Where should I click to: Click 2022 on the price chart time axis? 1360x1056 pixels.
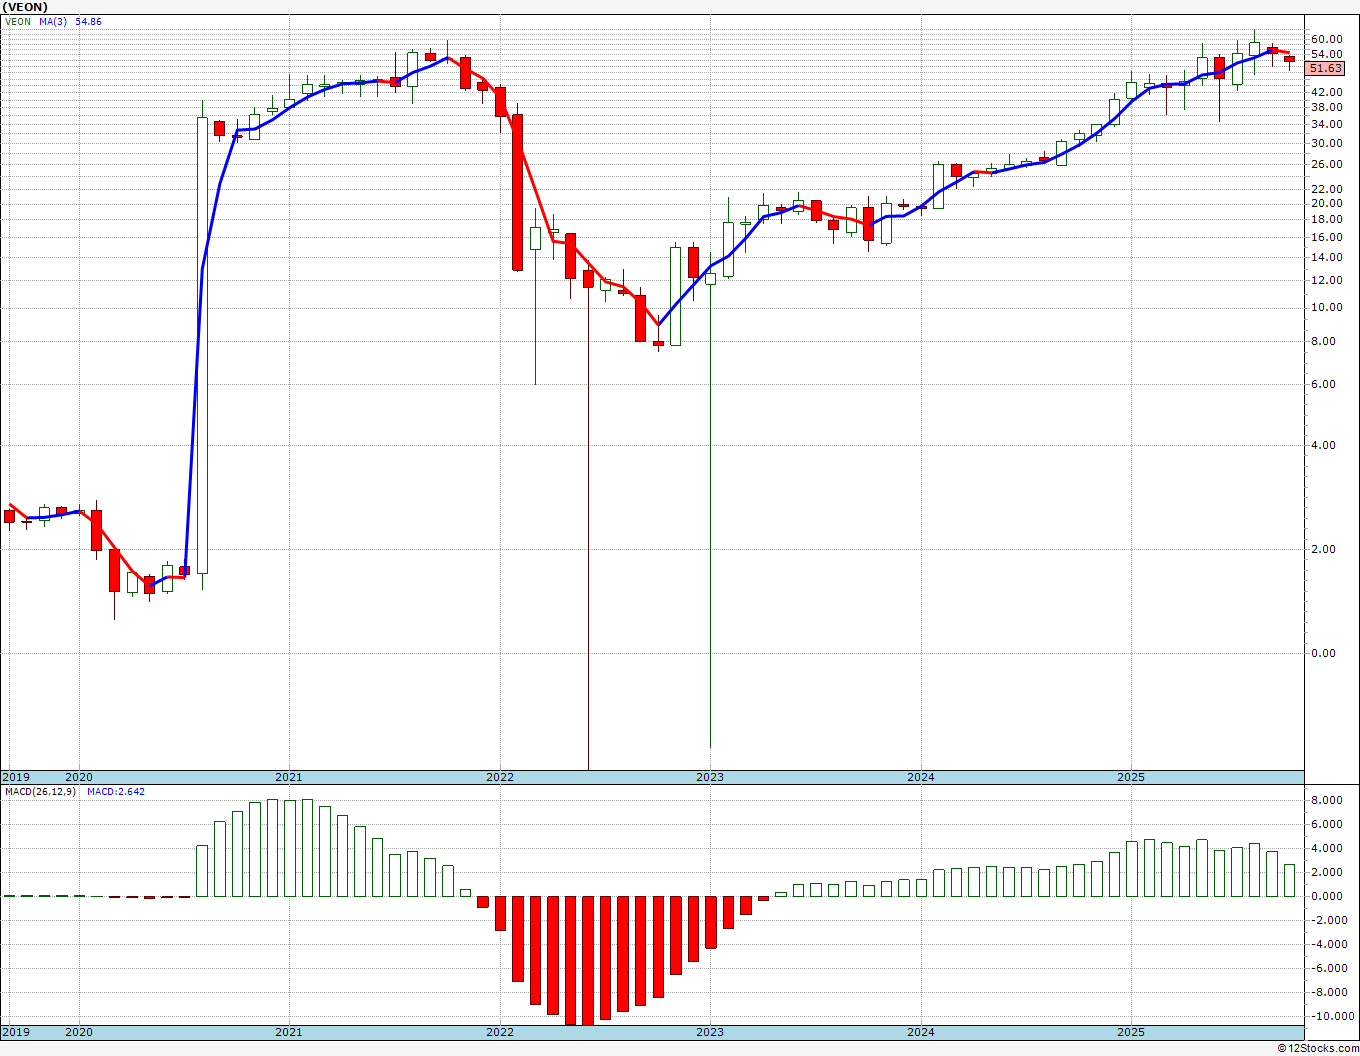point(500,777)
